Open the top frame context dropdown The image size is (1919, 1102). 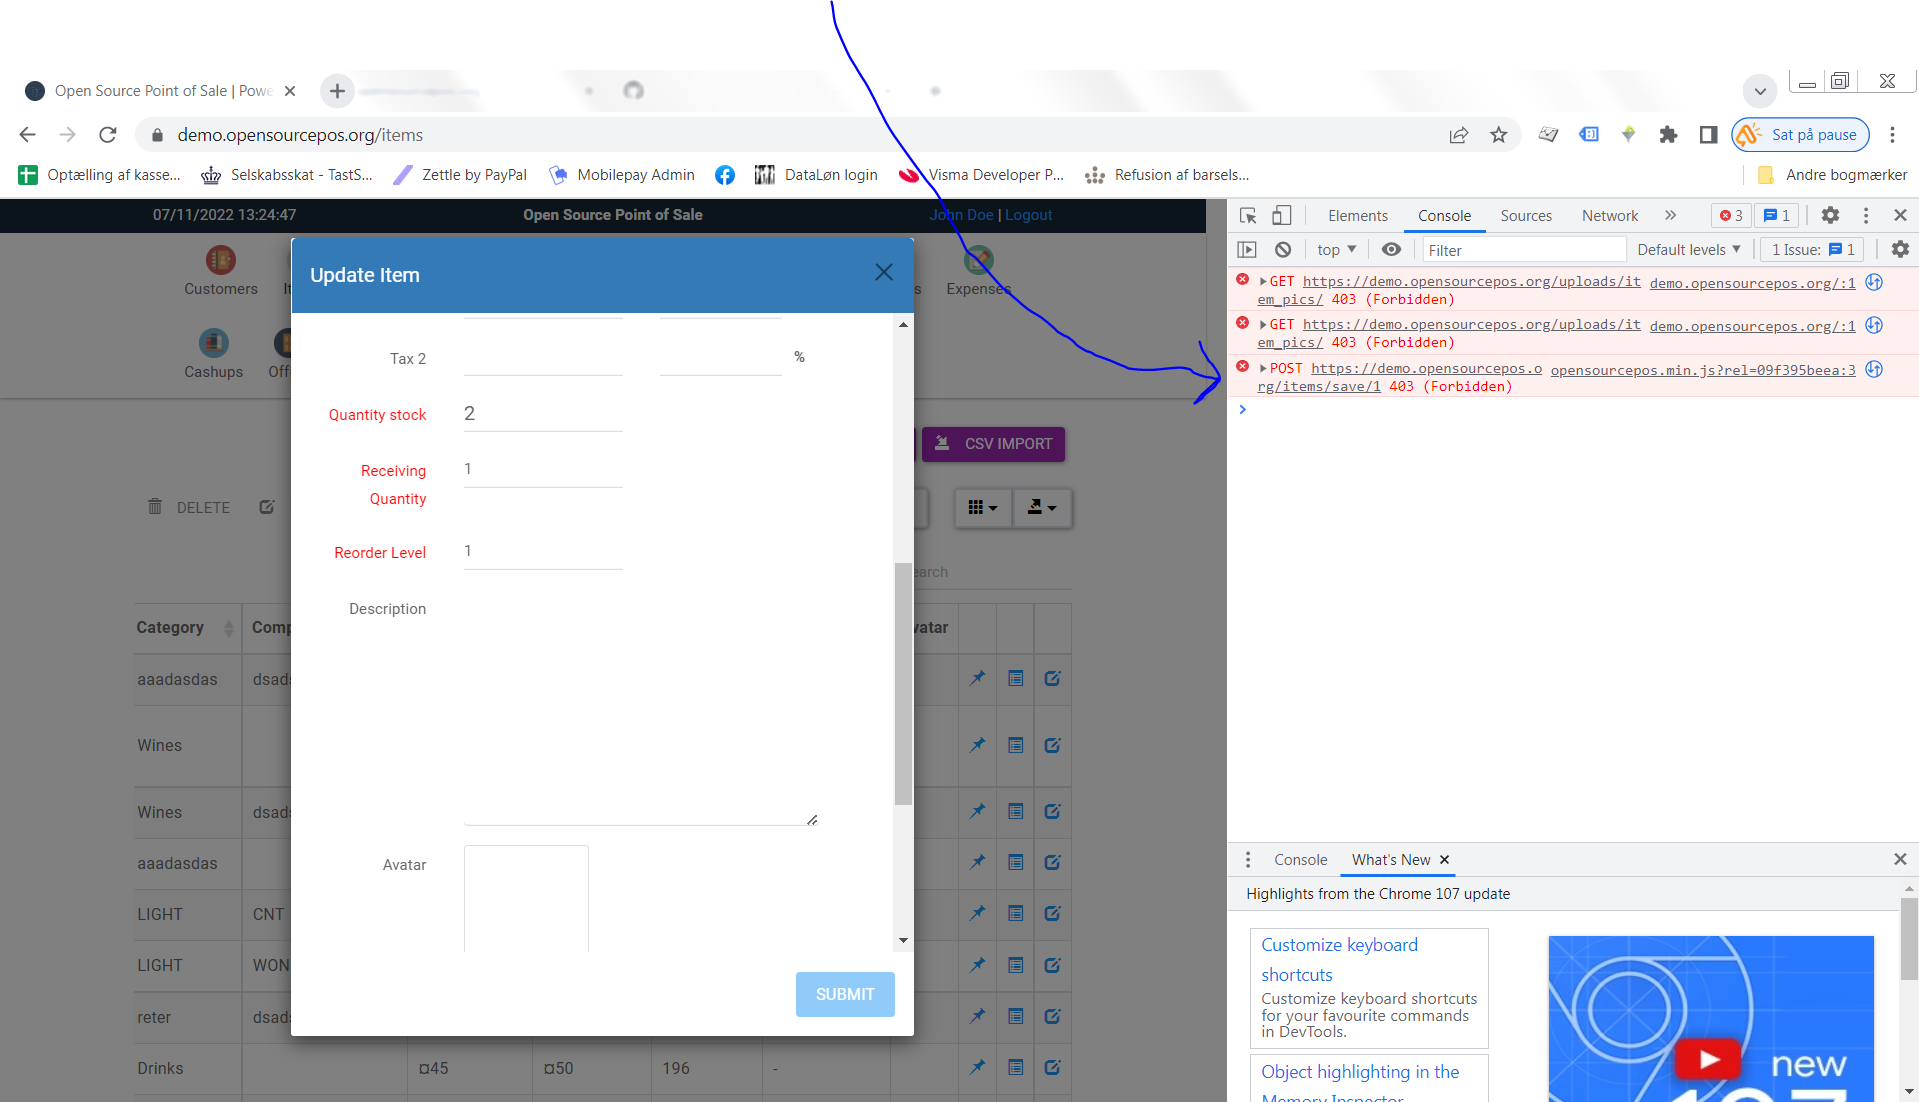[x=1334, y=249]
